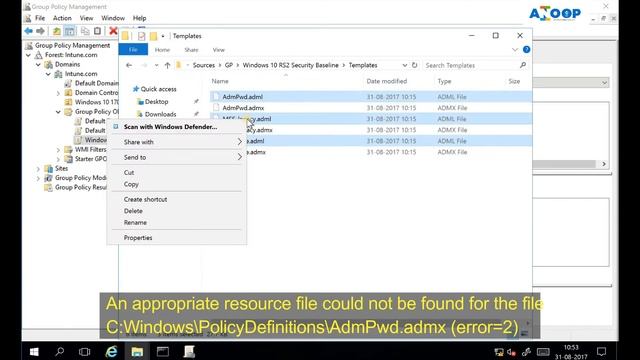Select Downloads in navigation pane

160,114
